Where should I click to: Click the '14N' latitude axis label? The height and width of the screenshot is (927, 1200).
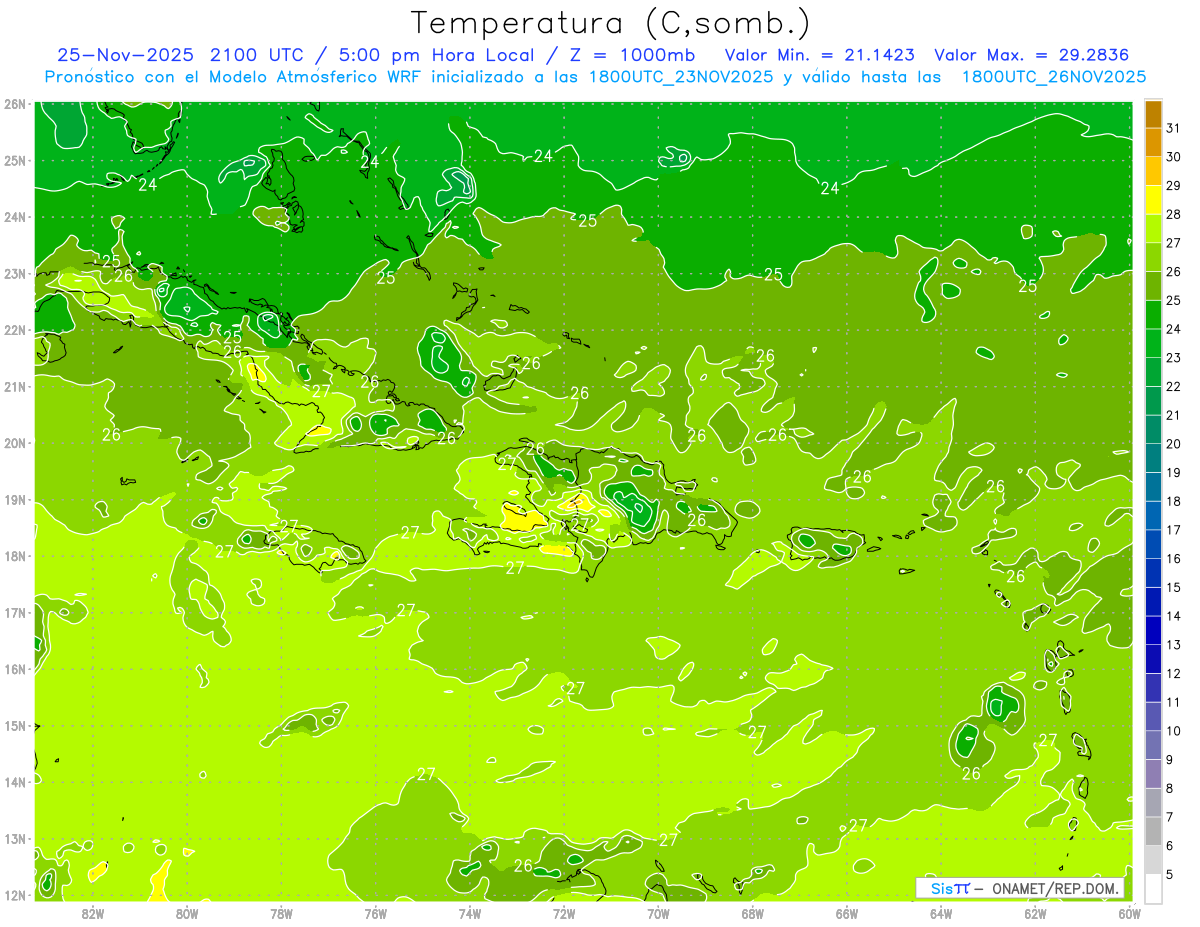coord(14,782)
